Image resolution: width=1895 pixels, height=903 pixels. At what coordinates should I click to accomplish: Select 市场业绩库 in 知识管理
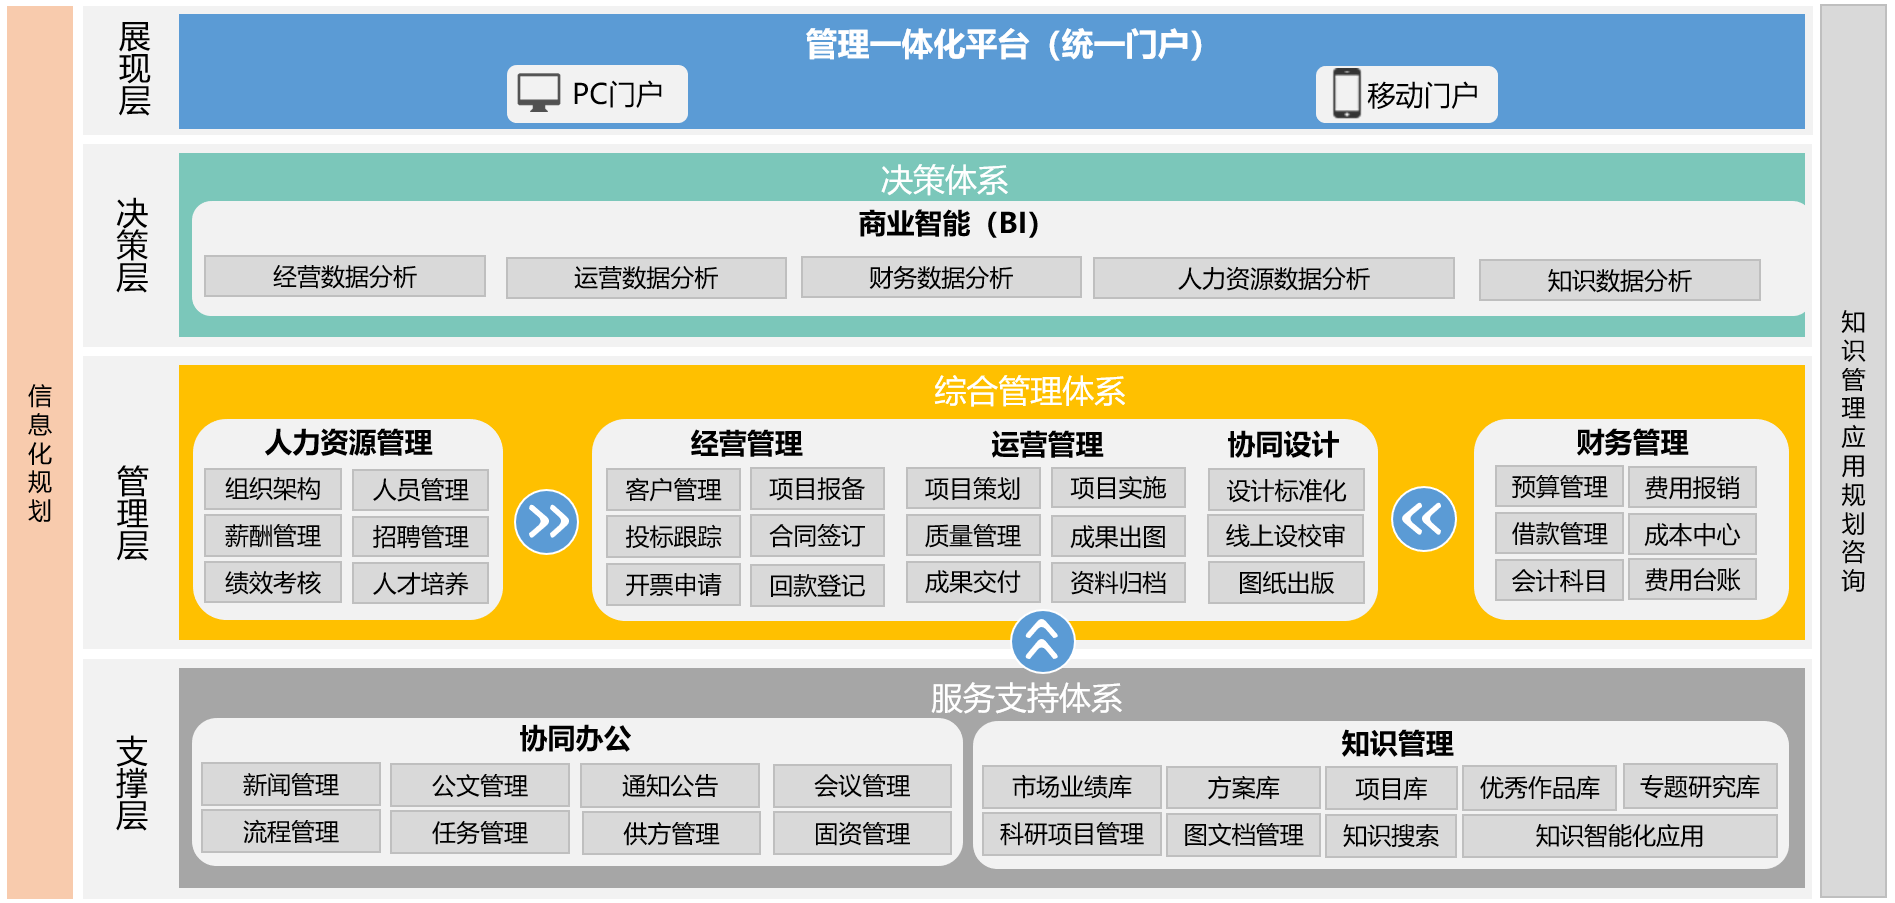coord(1072,788)
